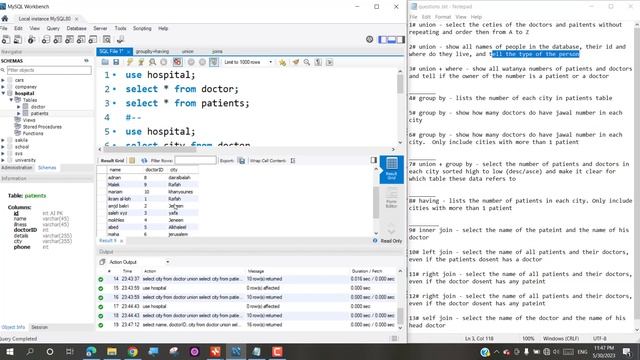
Task: Click the doctorID column header
Action: tap(154, 170)
